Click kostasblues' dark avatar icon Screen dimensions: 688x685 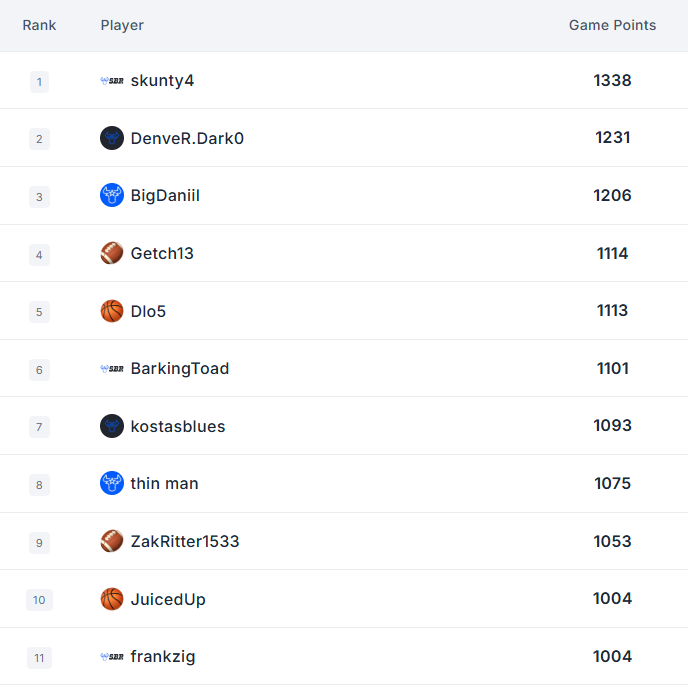tap(112, 426)
